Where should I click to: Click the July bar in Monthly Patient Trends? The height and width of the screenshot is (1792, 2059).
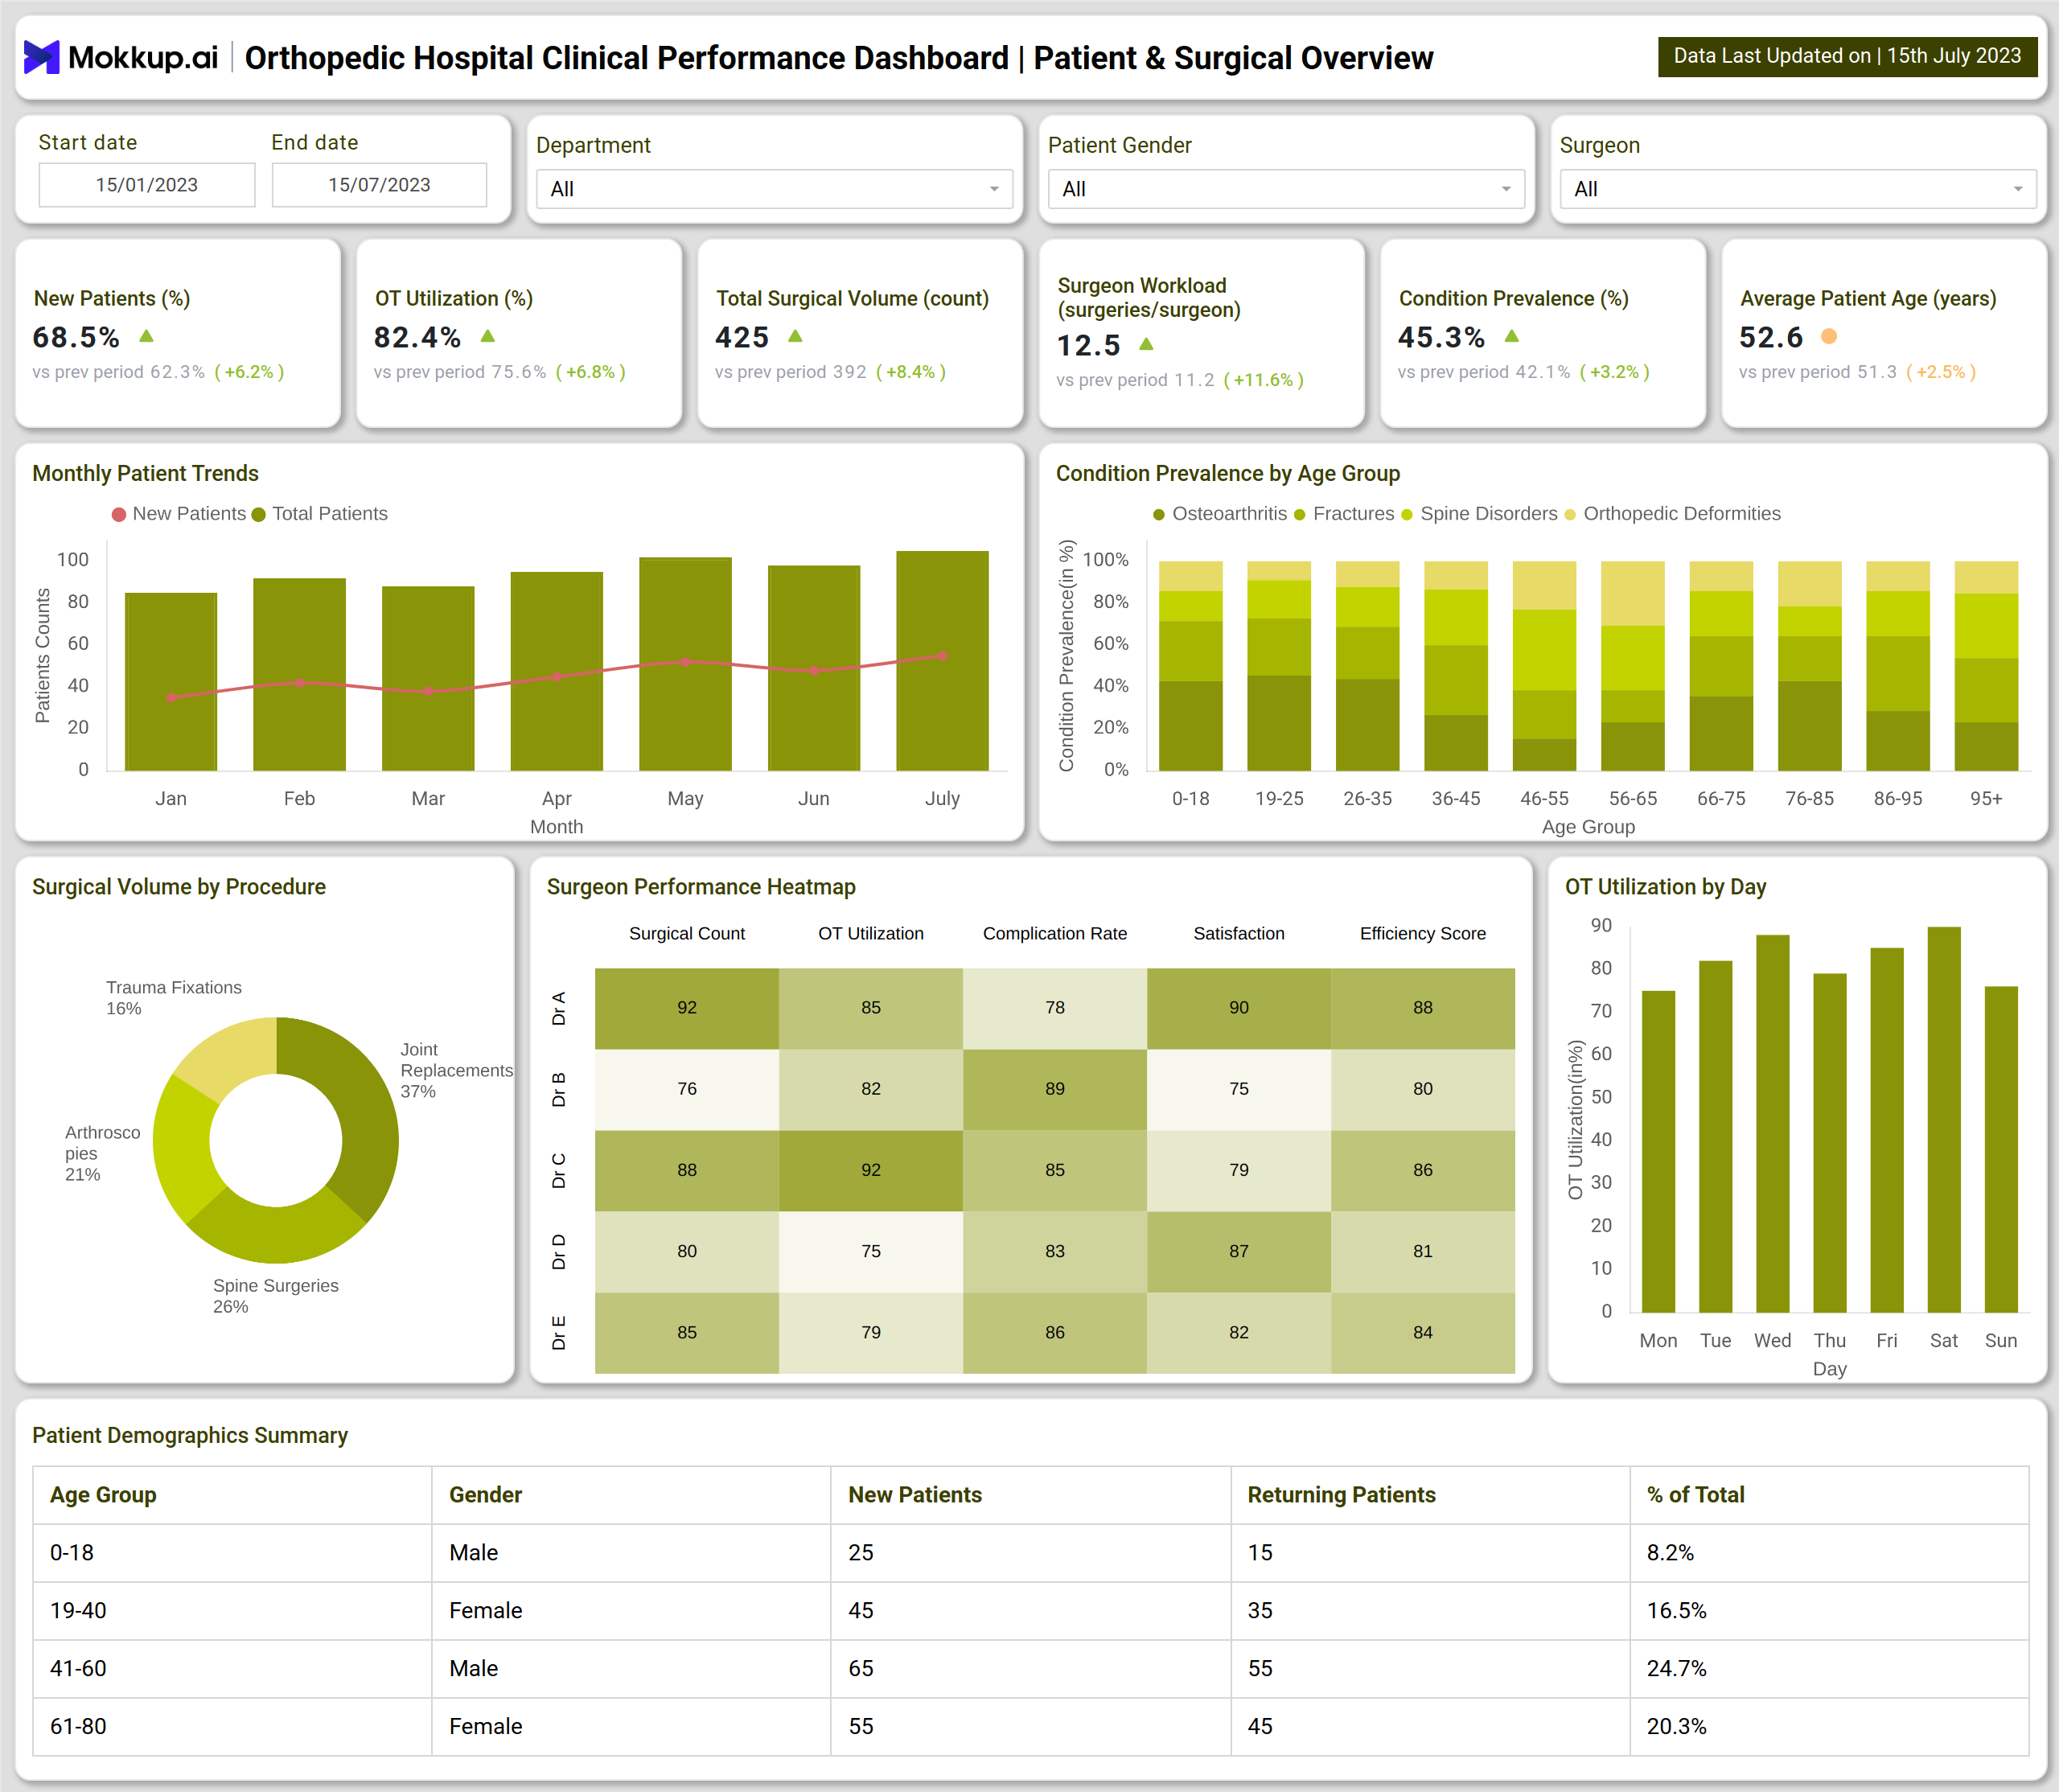(942, 661)
